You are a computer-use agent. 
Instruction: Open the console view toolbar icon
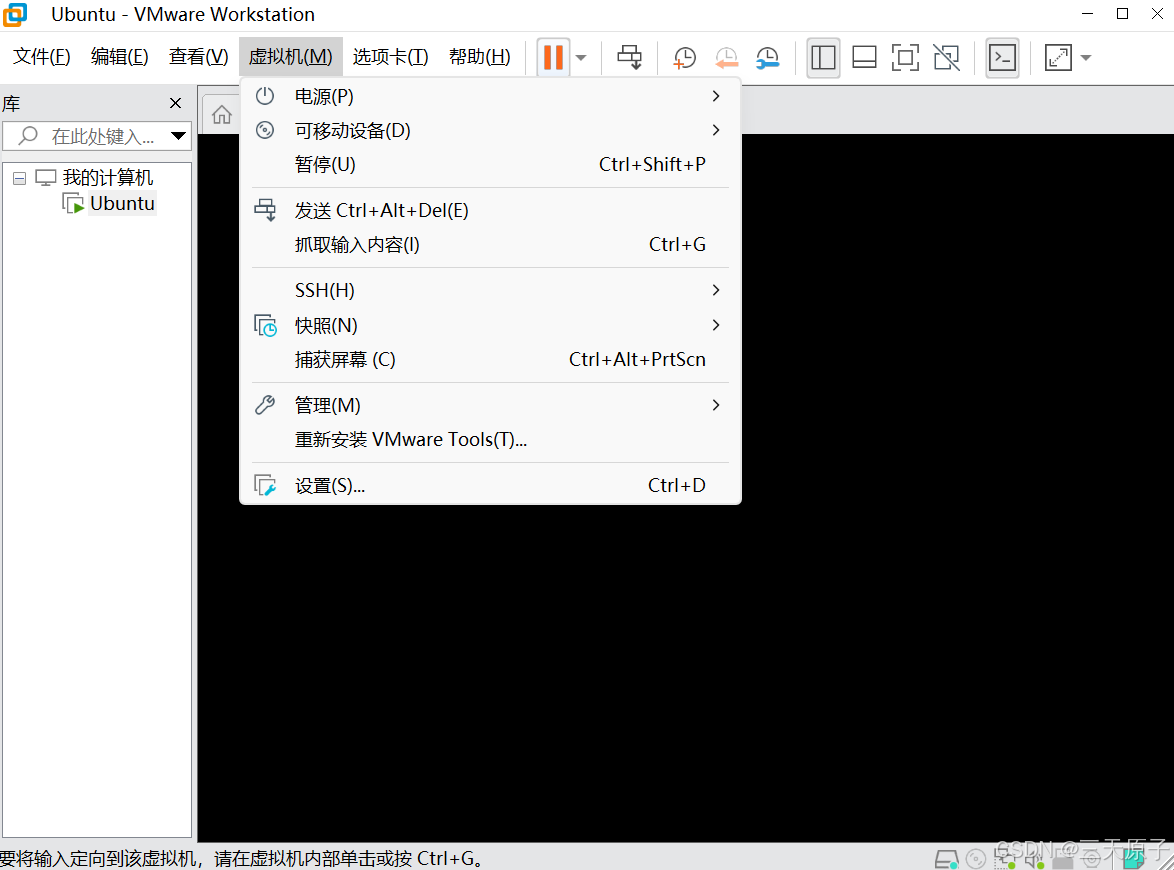(x=1002, y=57)
